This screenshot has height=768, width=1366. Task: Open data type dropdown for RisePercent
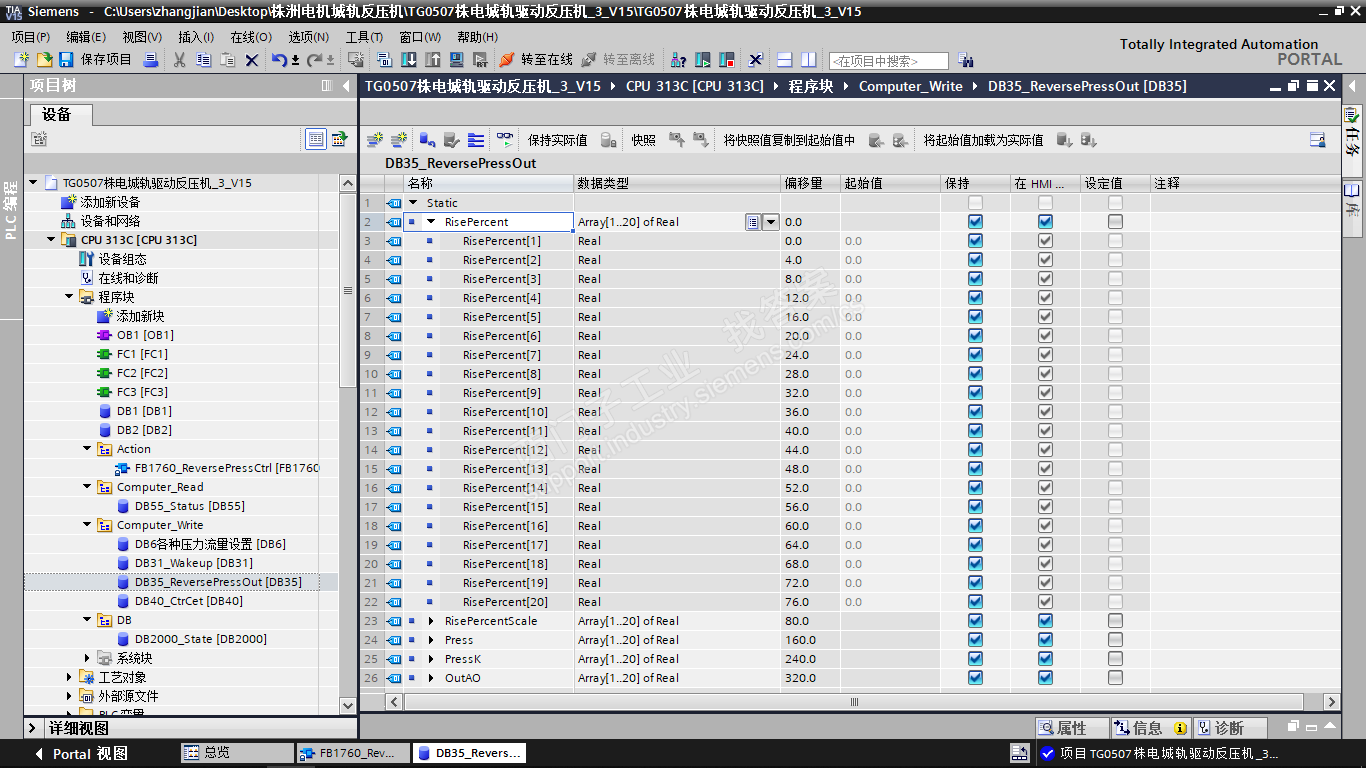(x=770, y=222)
